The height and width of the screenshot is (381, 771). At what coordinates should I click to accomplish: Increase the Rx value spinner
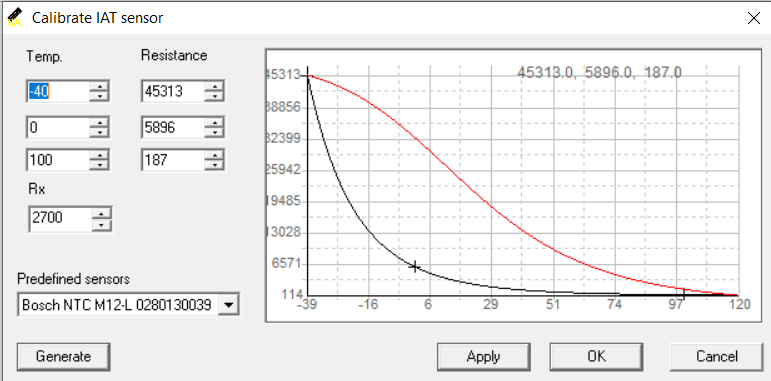tap(102, 213)
